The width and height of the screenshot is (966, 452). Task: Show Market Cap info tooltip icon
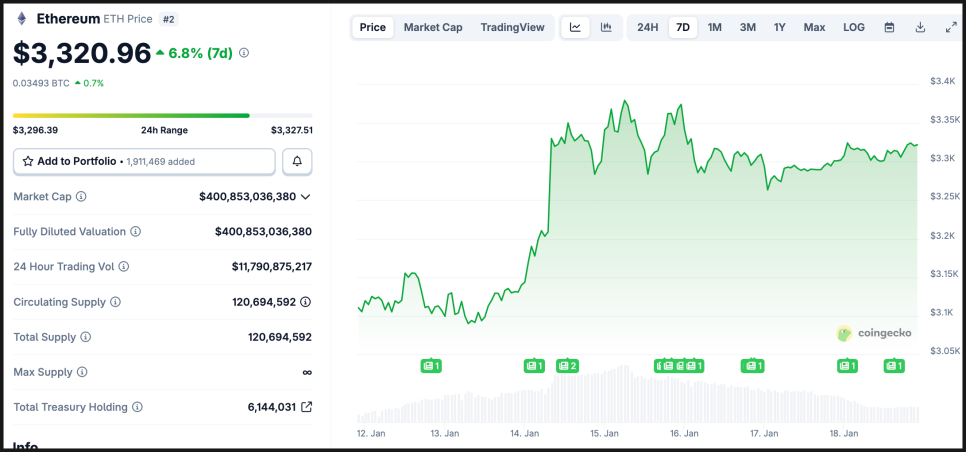pos(81,197)
